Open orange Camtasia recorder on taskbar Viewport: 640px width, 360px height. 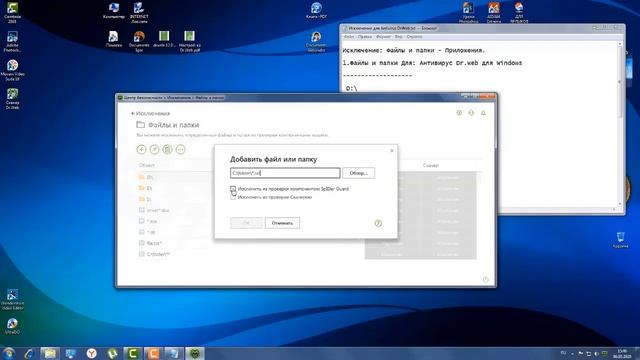click(153, 353)
